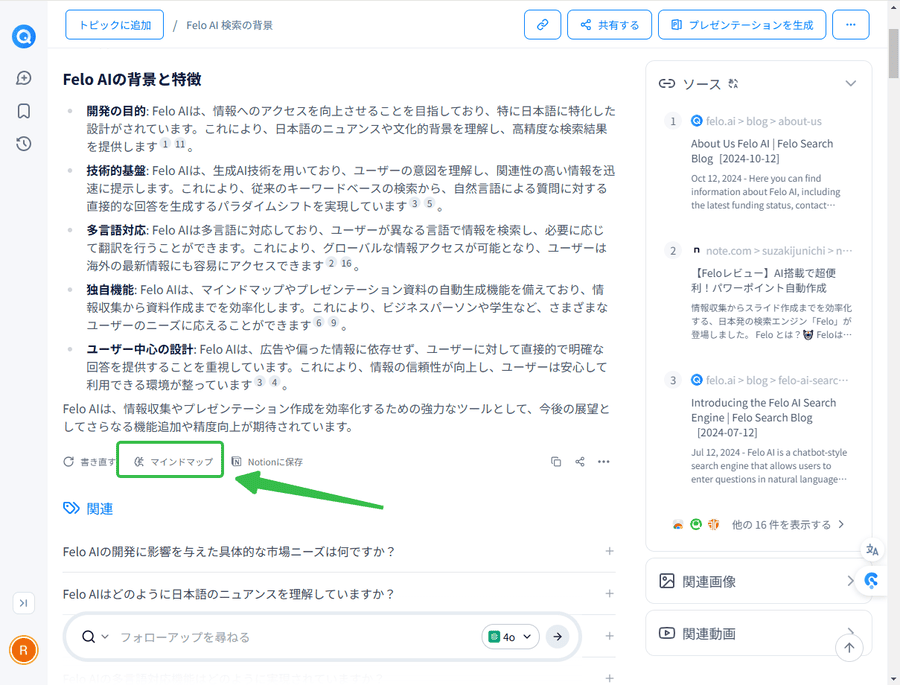
Task: Open the bookmarks sidebar icon
Action: coord(24,111)
